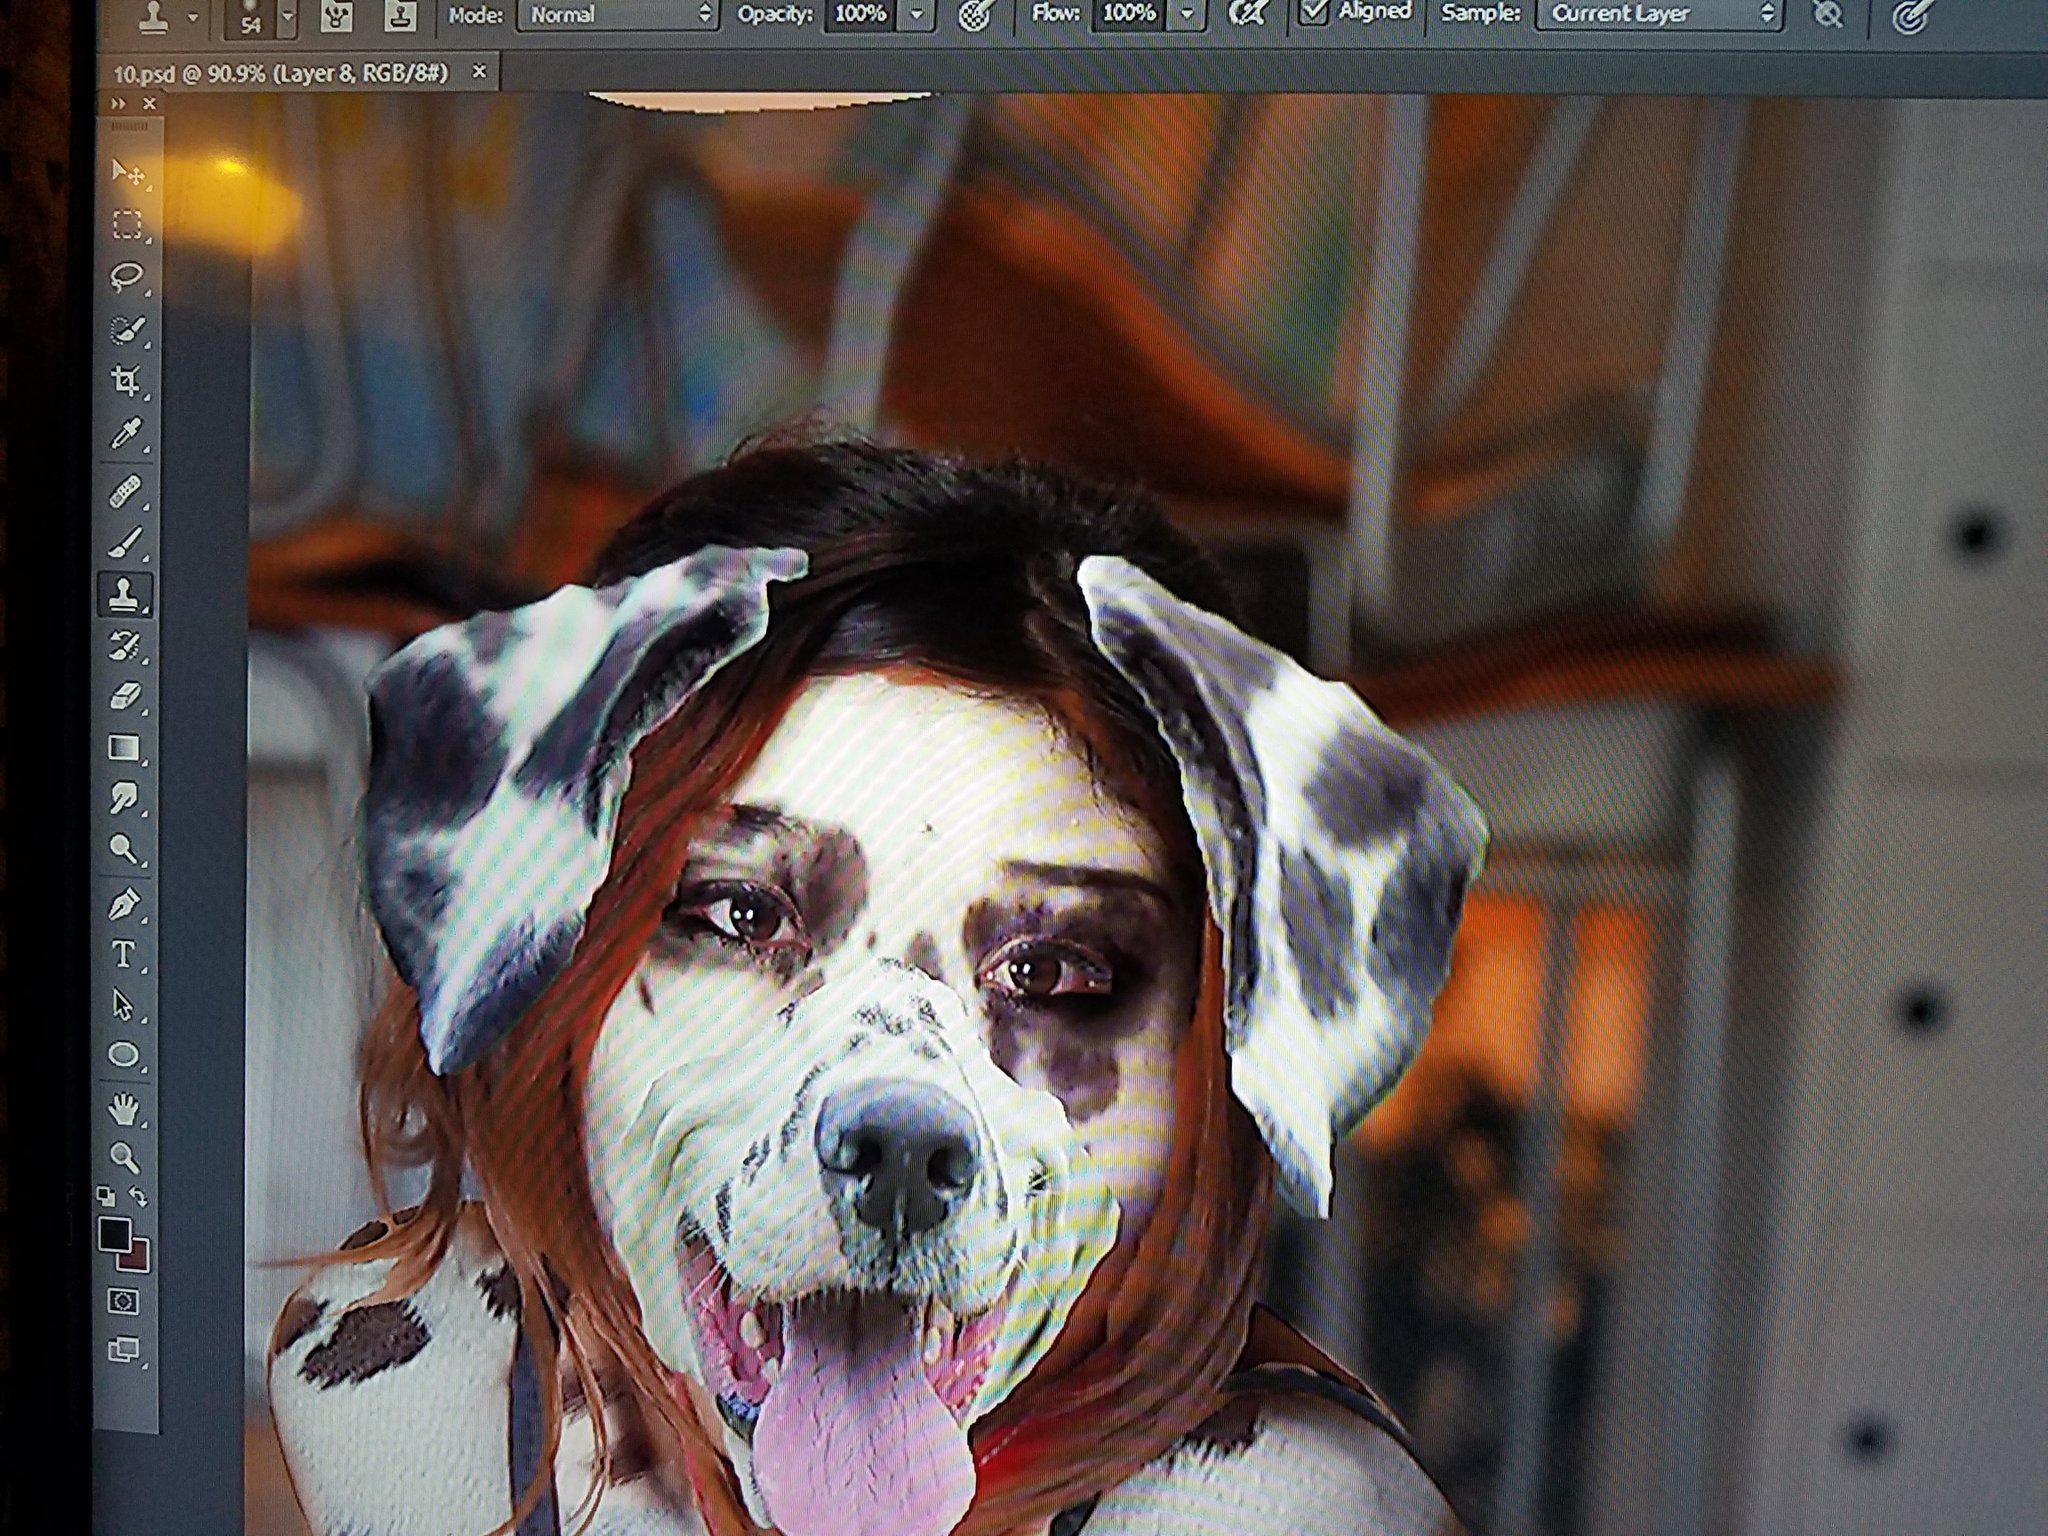Select the Clone Stamp tool in toolbox
This screenshot has height=1536, width=2048.
coord(125,593)
